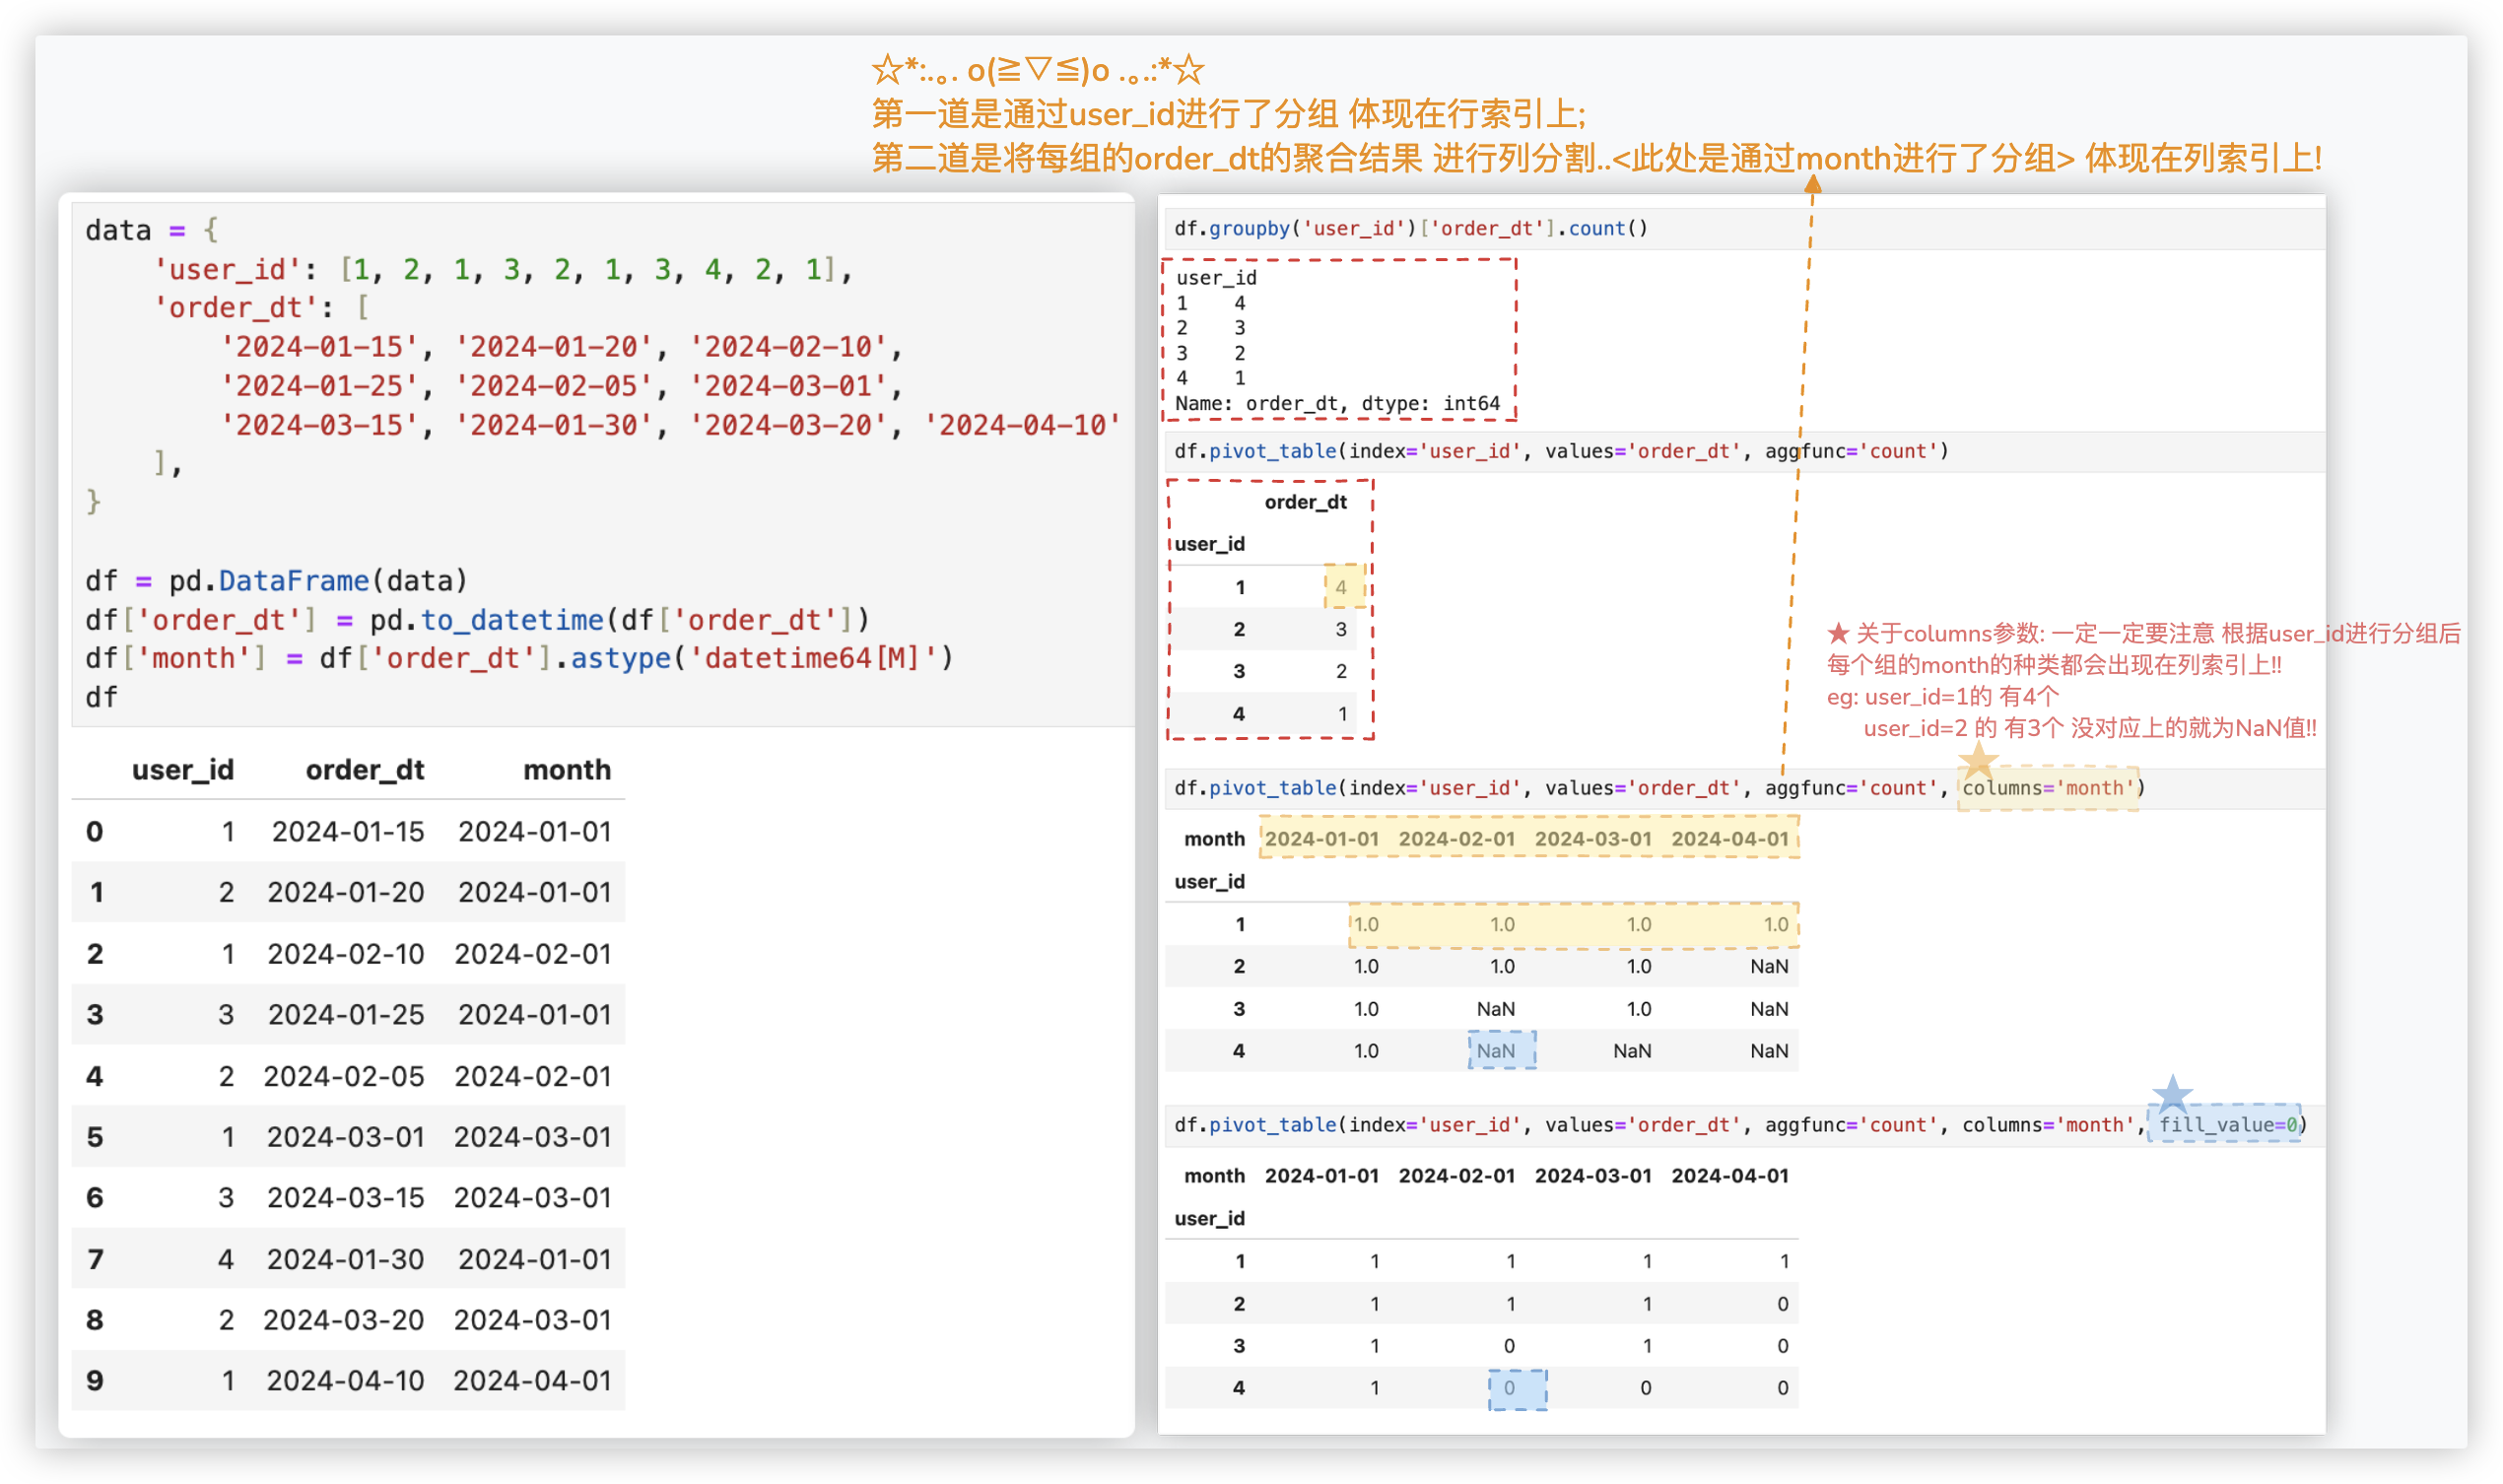Click row index 9 in the left dataframe

[x=95, y=1381]
